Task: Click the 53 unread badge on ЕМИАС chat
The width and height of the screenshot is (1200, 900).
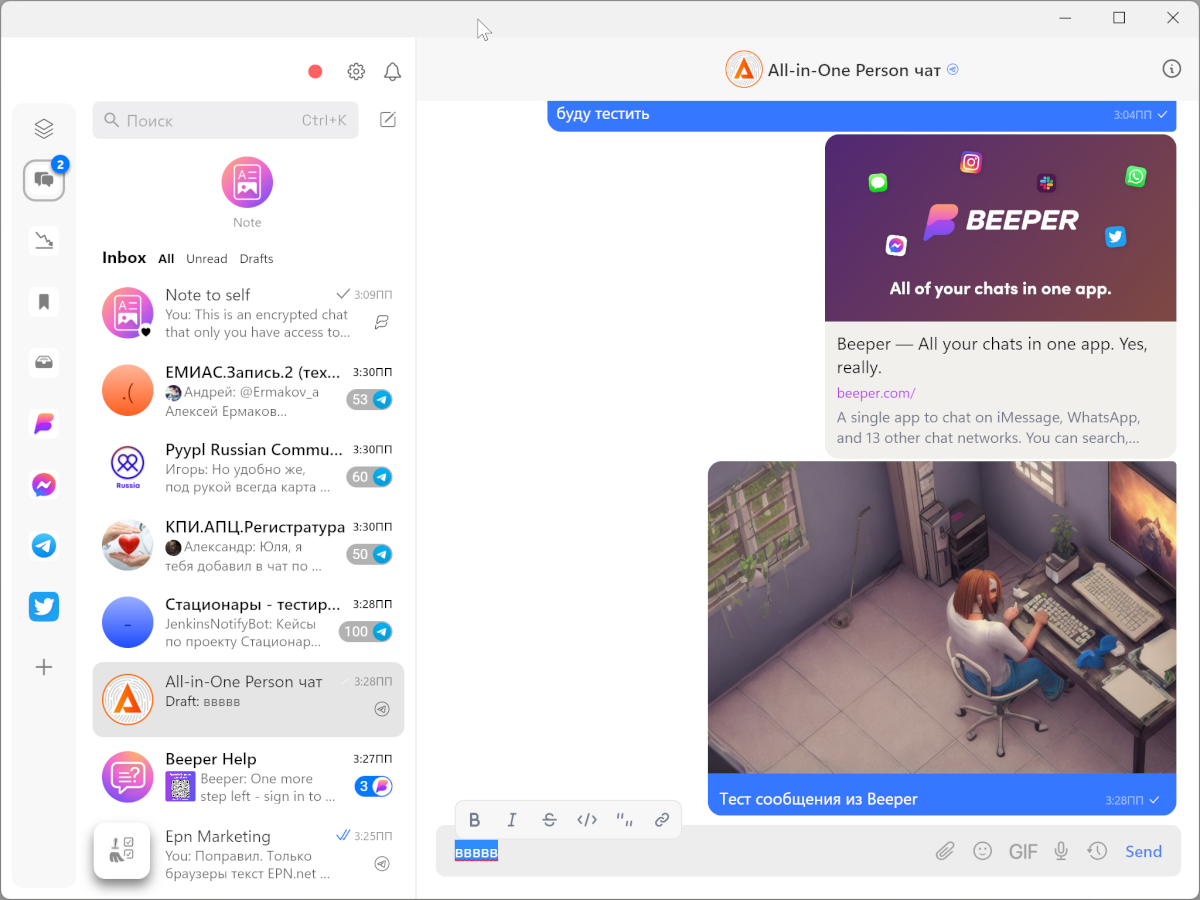Action: pyautogui.click(x=369, y=400)
